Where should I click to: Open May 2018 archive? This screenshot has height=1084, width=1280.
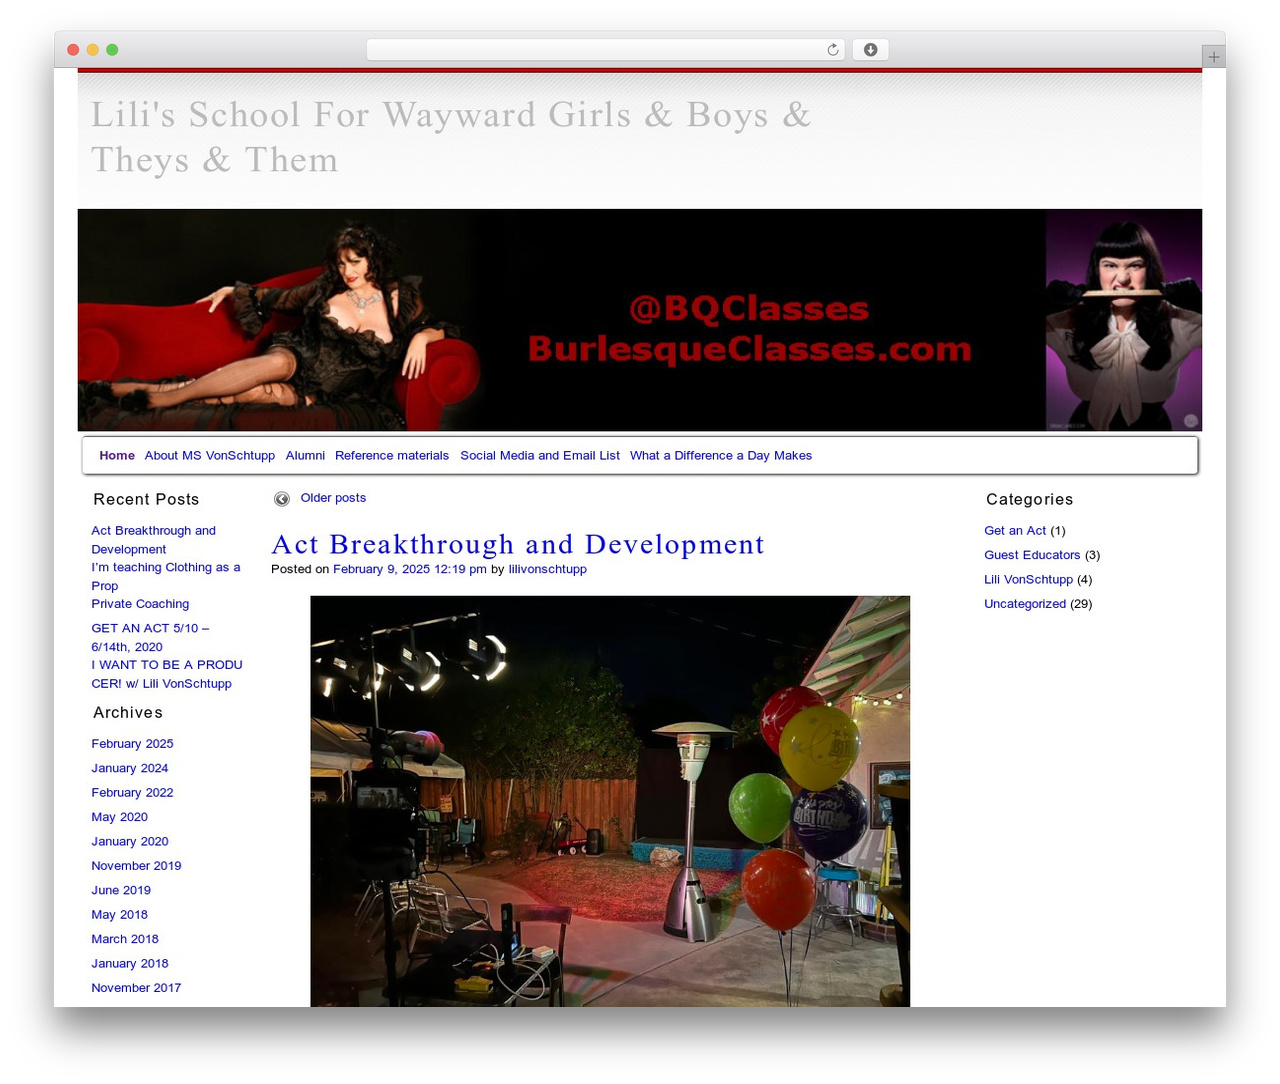click(x=119, y=915)
